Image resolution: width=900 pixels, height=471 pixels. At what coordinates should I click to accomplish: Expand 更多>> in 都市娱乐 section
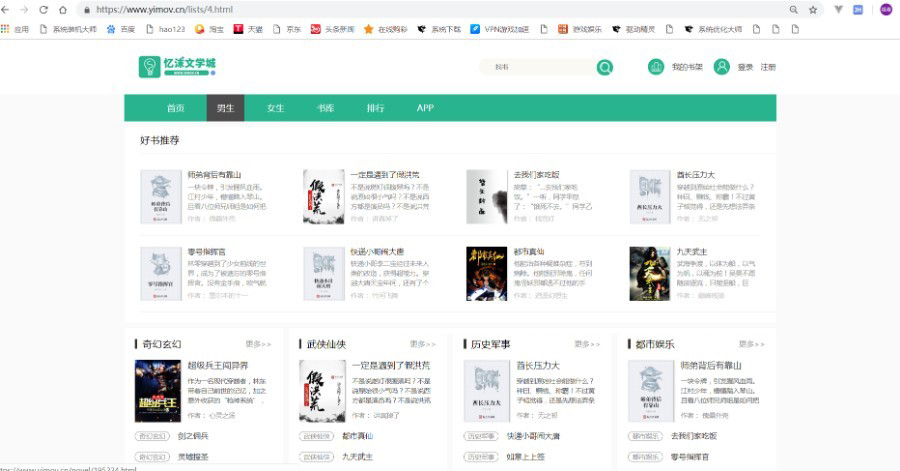752,344
